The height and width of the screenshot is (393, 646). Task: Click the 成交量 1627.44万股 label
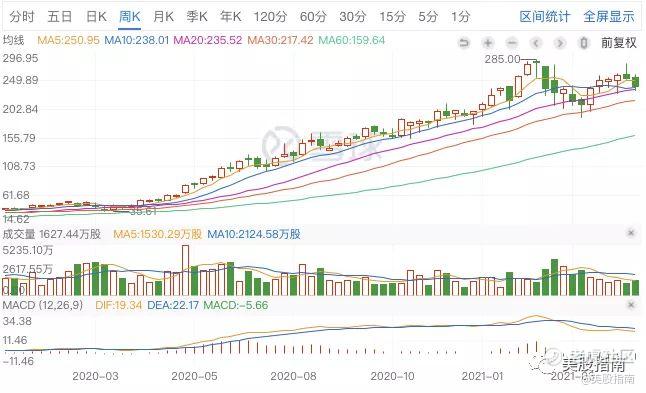[x=51, y=234]
